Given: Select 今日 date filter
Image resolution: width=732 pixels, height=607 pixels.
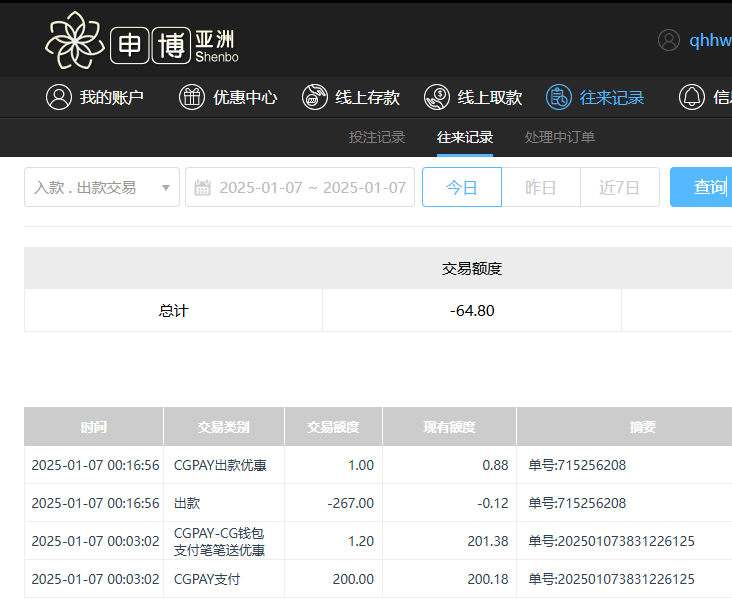Looking at the screenshot, I should [461, 187].
